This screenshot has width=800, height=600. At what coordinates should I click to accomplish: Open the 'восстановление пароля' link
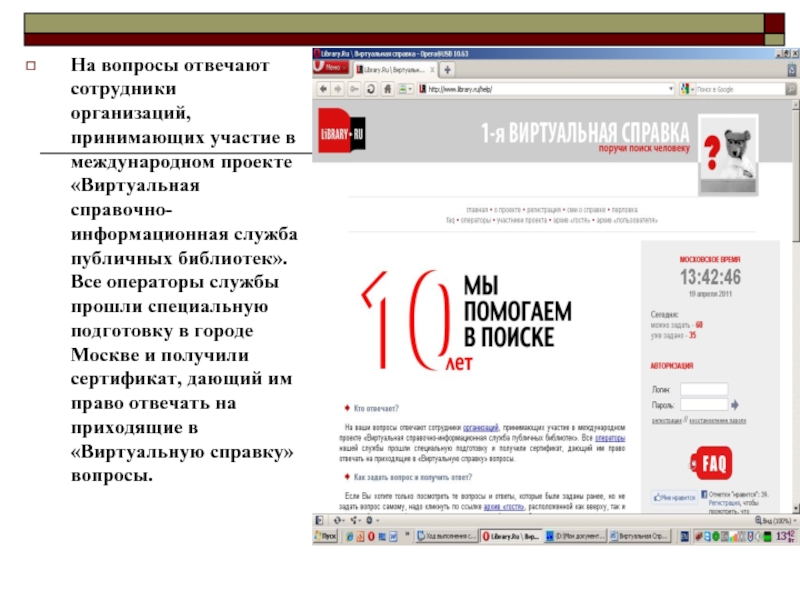(717, 420)
